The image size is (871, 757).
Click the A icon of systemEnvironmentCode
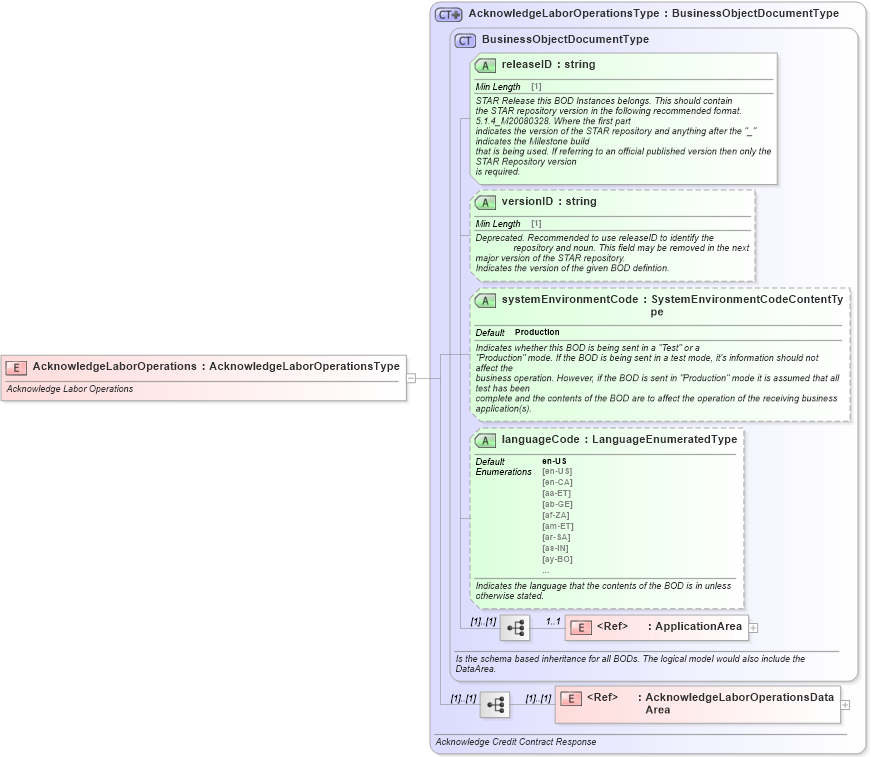coord(485,299)
